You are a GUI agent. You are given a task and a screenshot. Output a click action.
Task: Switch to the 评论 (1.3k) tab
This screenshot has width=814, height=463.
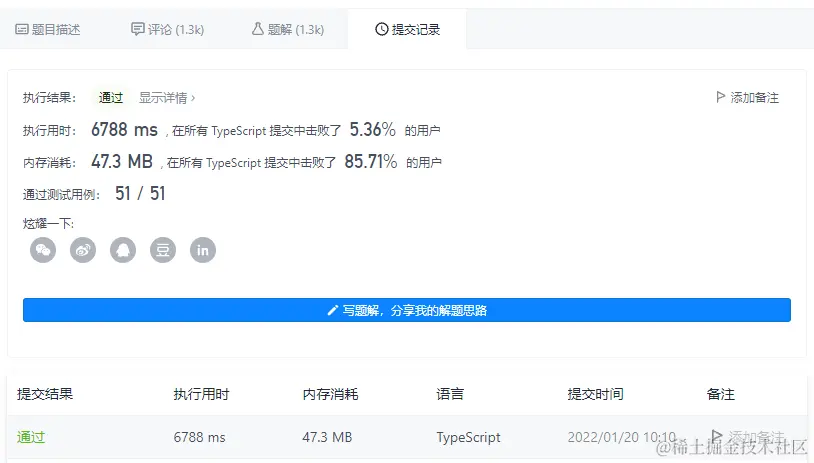tap(167, 30)
